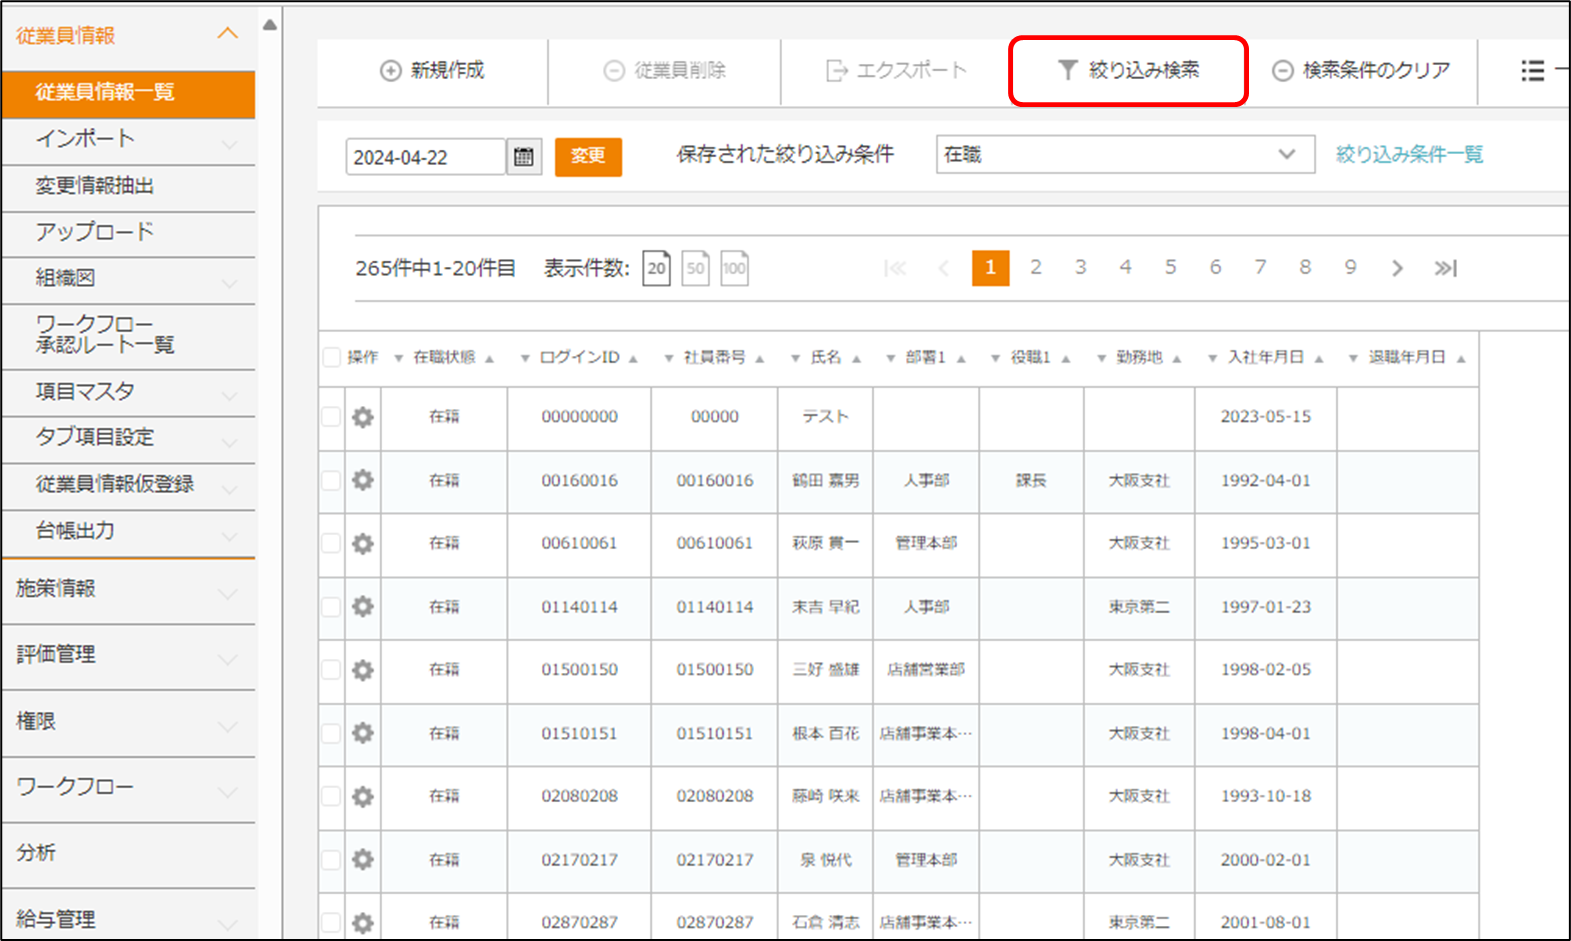Image resolution: width=1571 pixels, height=941 pixels.
Task: Check the row for テスト employee
Action: click(x=332, y=417)
